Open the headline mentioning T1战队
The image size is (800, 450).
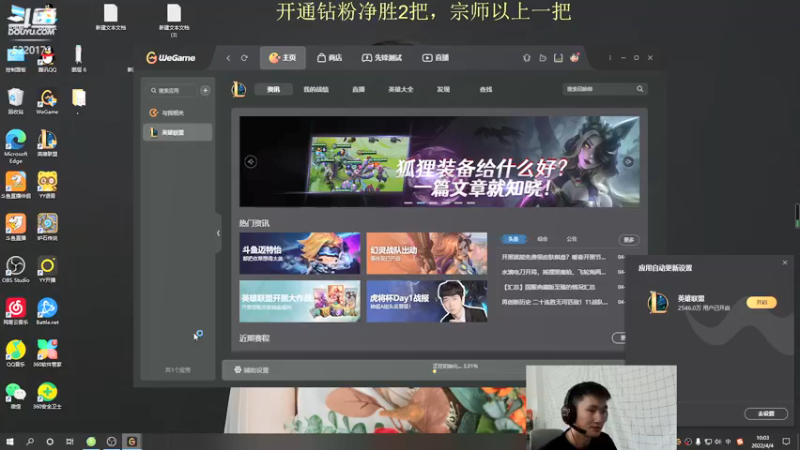pos(555,302)
